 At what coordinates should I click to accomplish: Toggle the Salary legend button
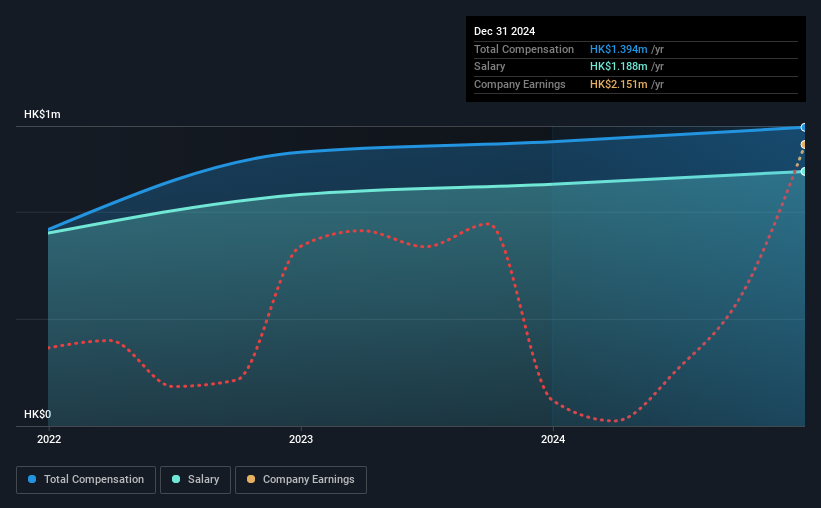[x=195, y=480]
